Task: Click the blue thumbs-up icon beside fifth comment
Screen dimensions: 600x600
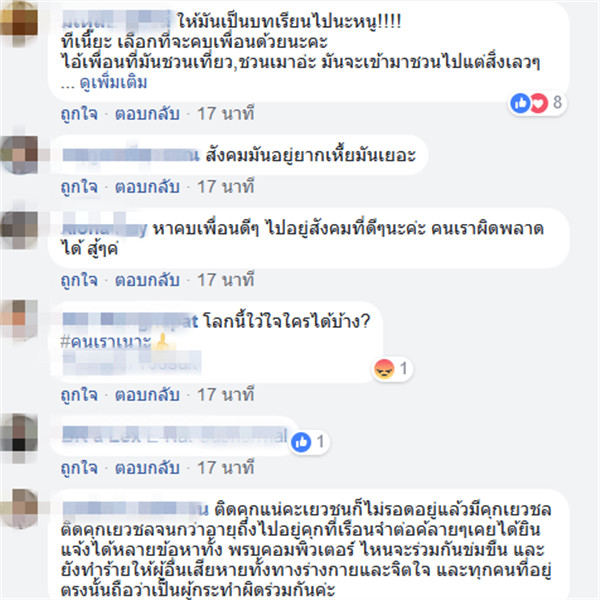Action: click(x=301, y=442)
